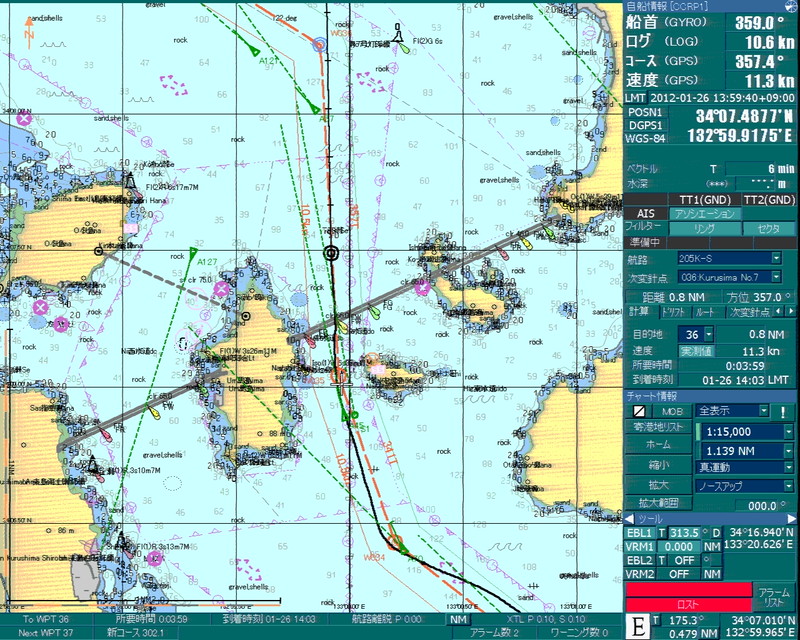Toggle the VRM1 range marker
800x640 pixels.
pos(640,546)
